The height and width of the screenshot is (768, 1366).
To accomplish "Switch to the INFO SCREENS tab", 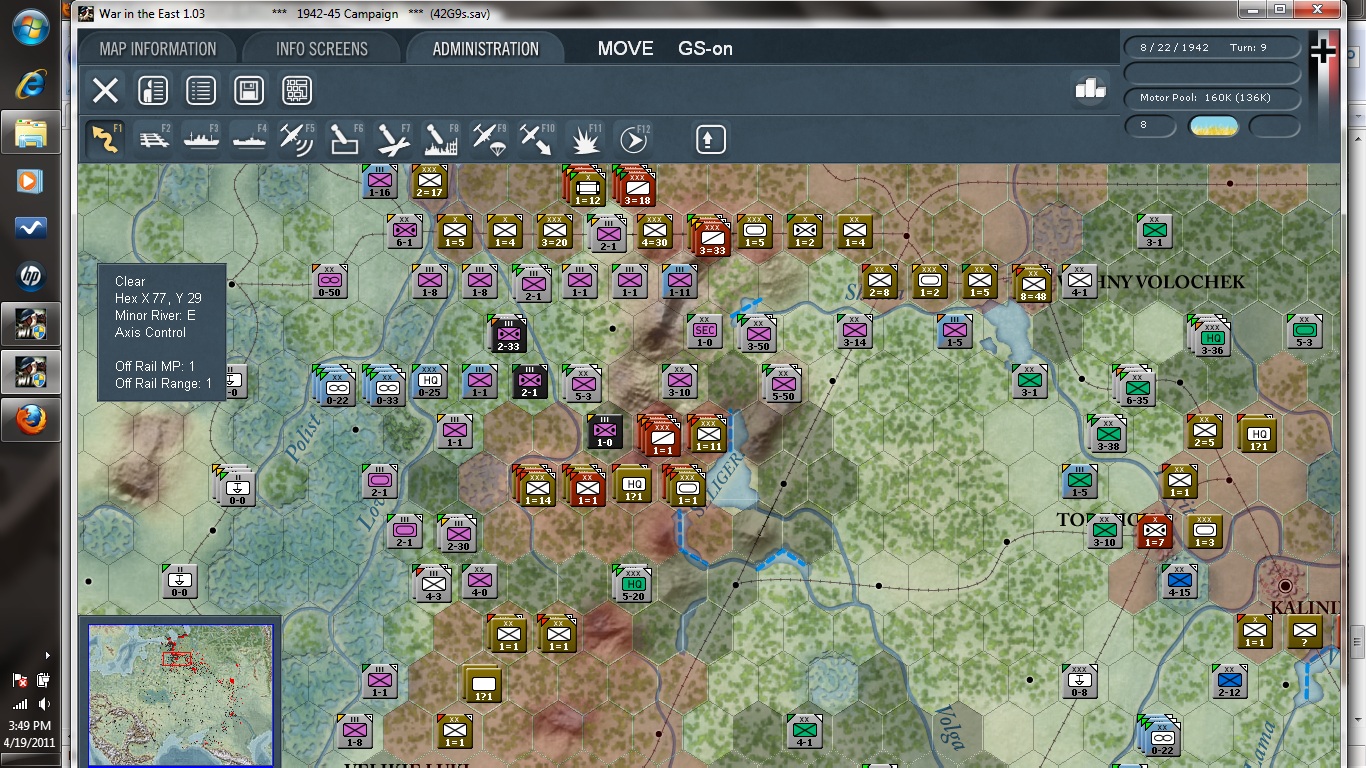I will 322,48.
